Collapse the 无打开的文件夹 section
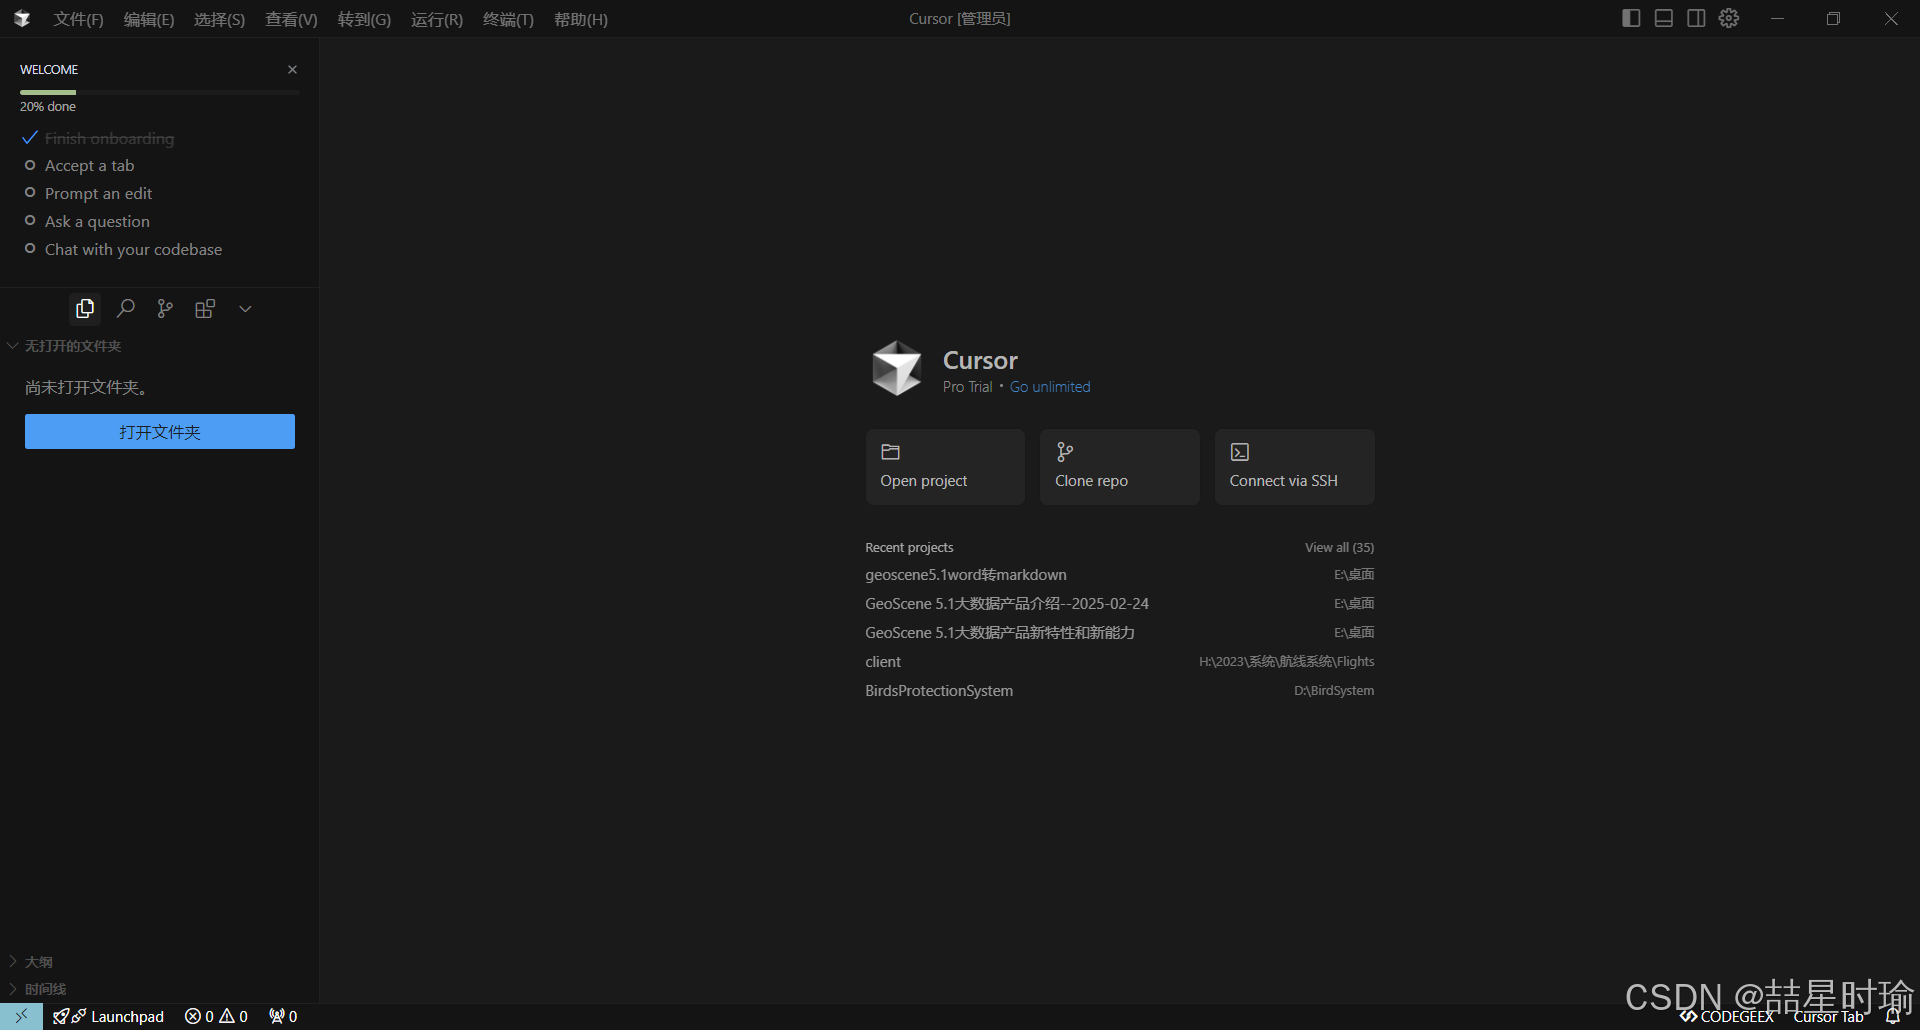1920x1030 pixels. 72,346
